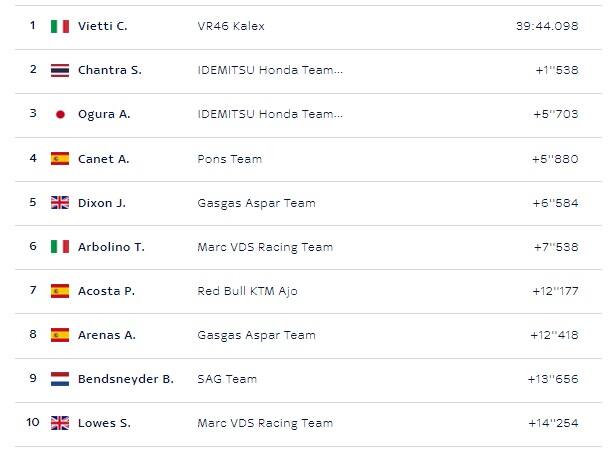Click the British flag beside Lowes S.
Screen dimensions: 609x453
60,423
